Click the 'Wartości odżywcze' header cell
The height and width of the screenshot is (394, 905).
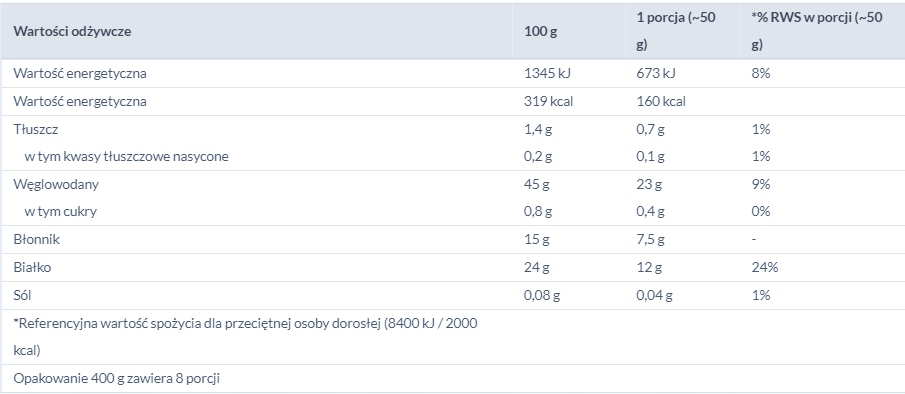pyautogui.click(x=72, y=32)
